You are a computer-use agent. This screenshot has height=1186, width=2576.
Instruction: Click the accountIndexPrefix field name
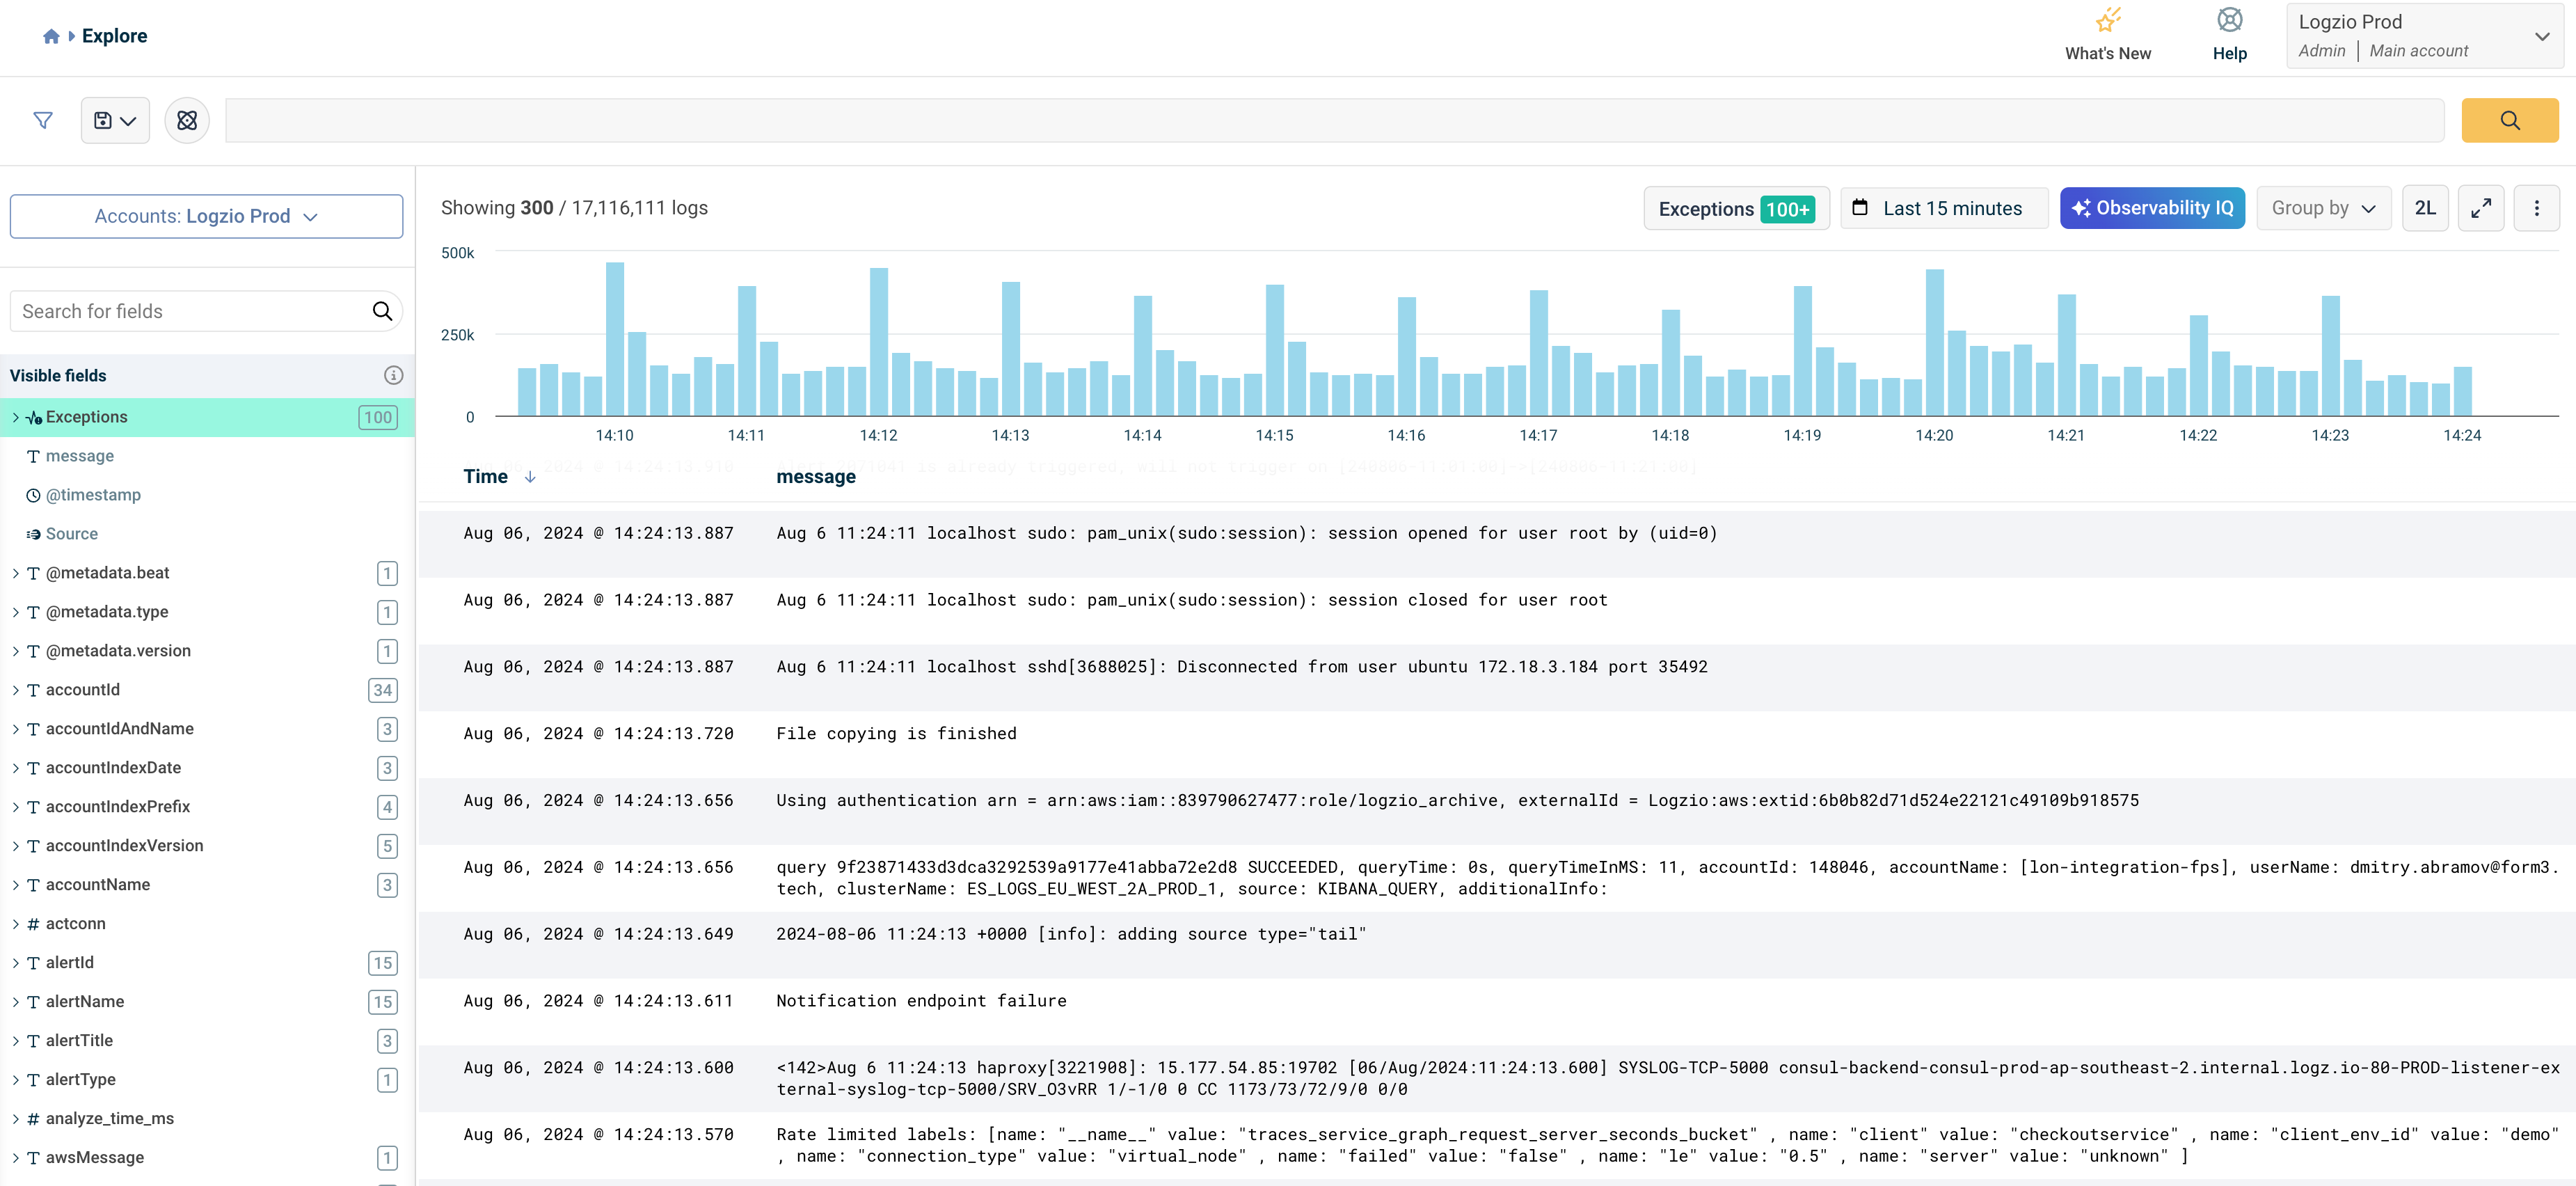[x=118, y=807]
